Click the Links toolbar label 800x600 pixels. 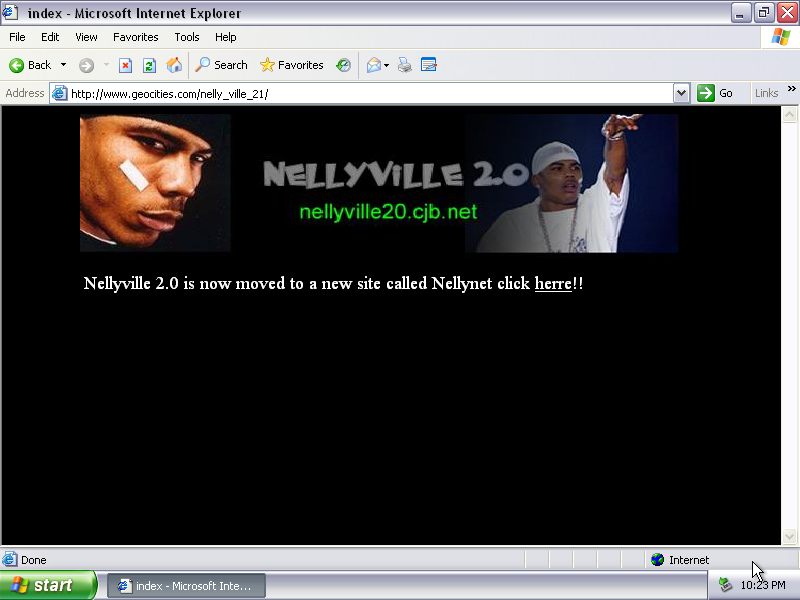(766, 93)
